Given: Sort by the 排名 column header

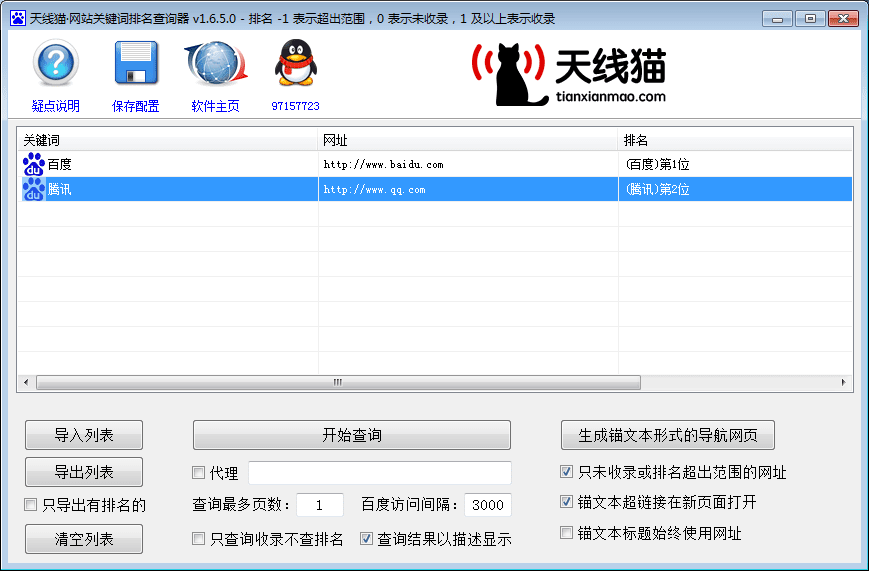Looking at the screenshot, I should (735, 140).
